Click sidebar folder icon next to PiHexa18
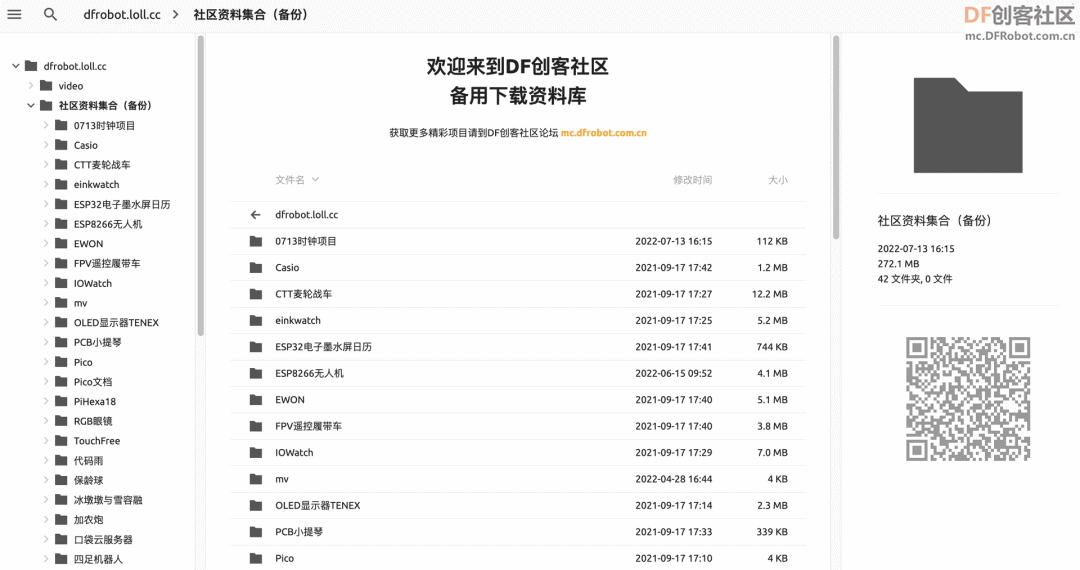Viewport: 1080px width, 570px height. click(61, 401)
